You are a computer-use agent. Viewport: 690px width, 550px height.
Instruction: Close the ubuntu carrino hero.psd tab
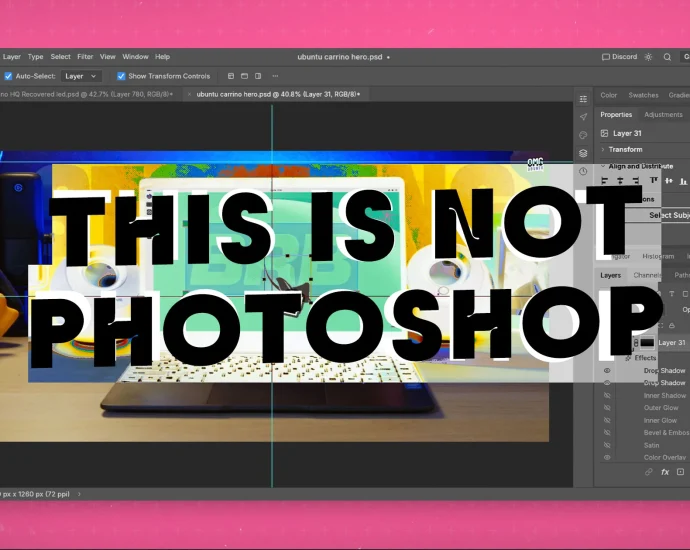(189, 94)
